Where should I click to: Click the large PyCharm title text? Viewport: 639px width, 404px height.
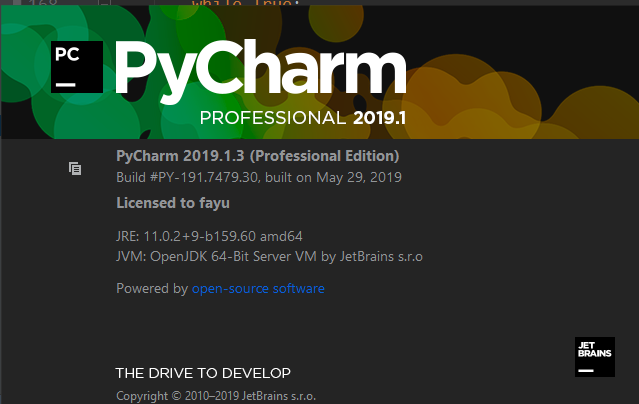[x=262, y=70]
